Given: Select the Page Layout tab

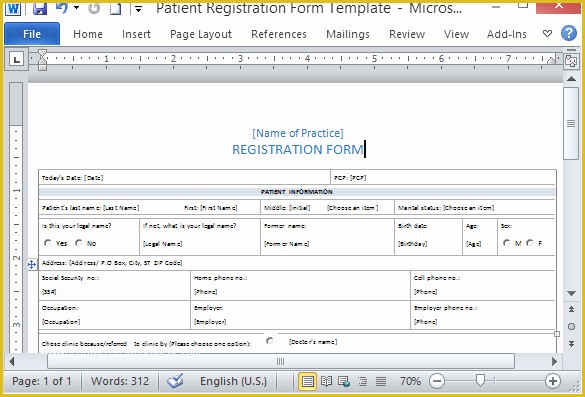Looking at the screenshot, I should tap(201, 34).
